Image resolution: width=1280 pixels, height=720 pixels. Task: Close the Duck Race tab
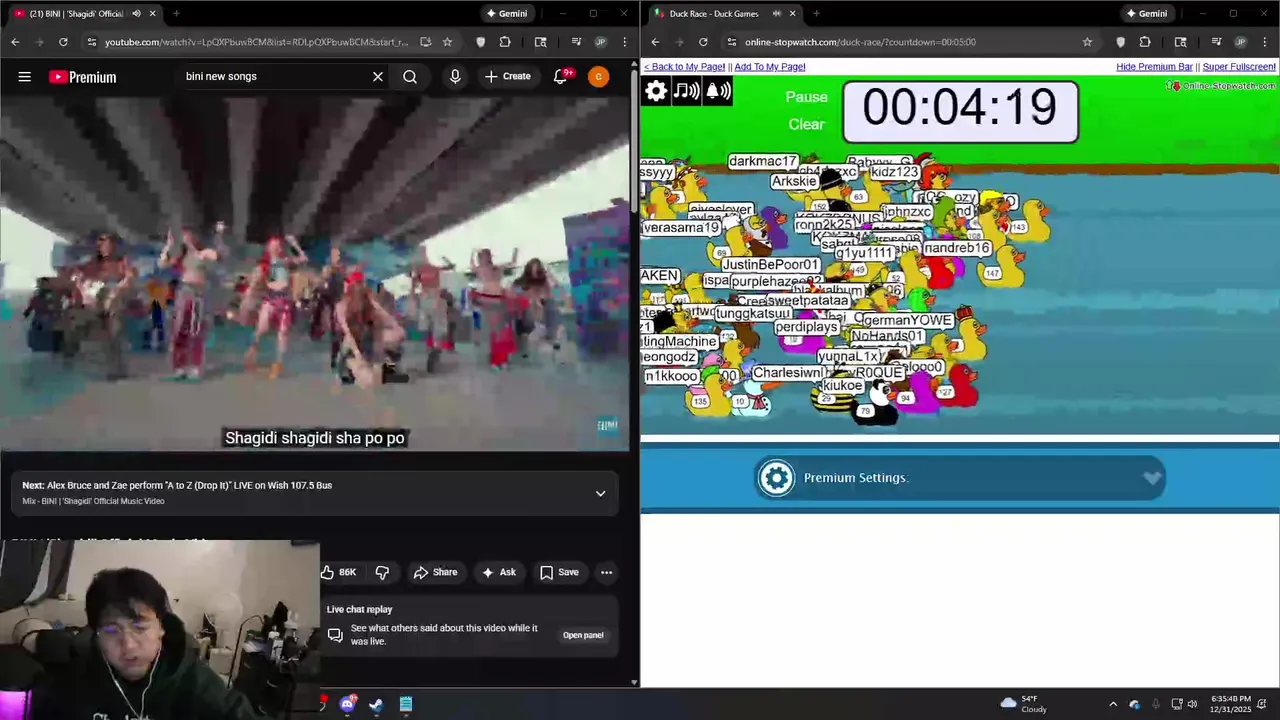(x=793, y=13)
